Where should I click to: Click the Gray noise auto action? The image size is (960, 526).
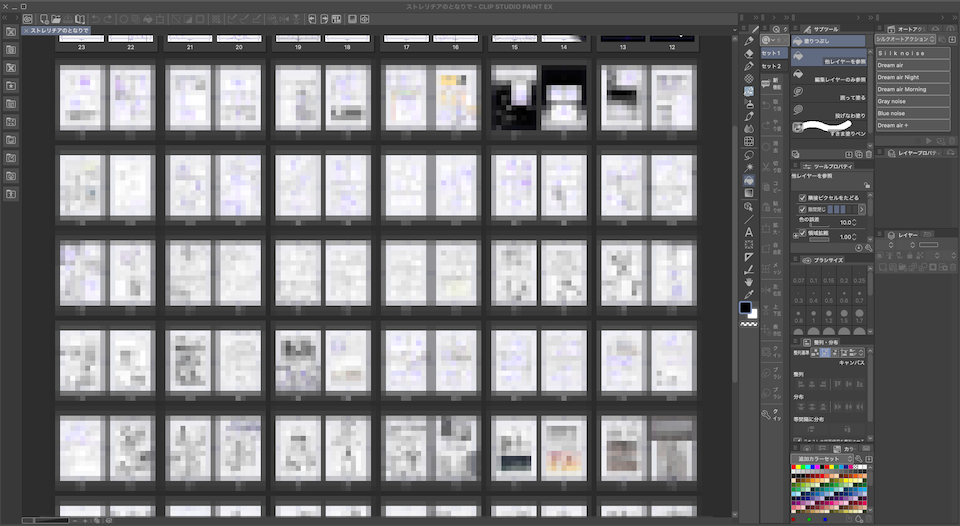pyautogui.click(x=913, y=101)
